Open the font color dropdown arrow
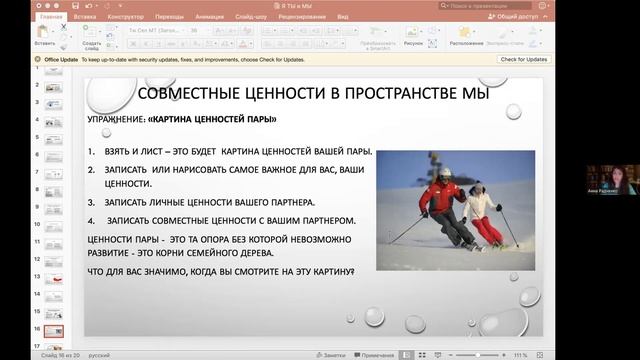The image size is (640, 360). (x=251, y=43)
